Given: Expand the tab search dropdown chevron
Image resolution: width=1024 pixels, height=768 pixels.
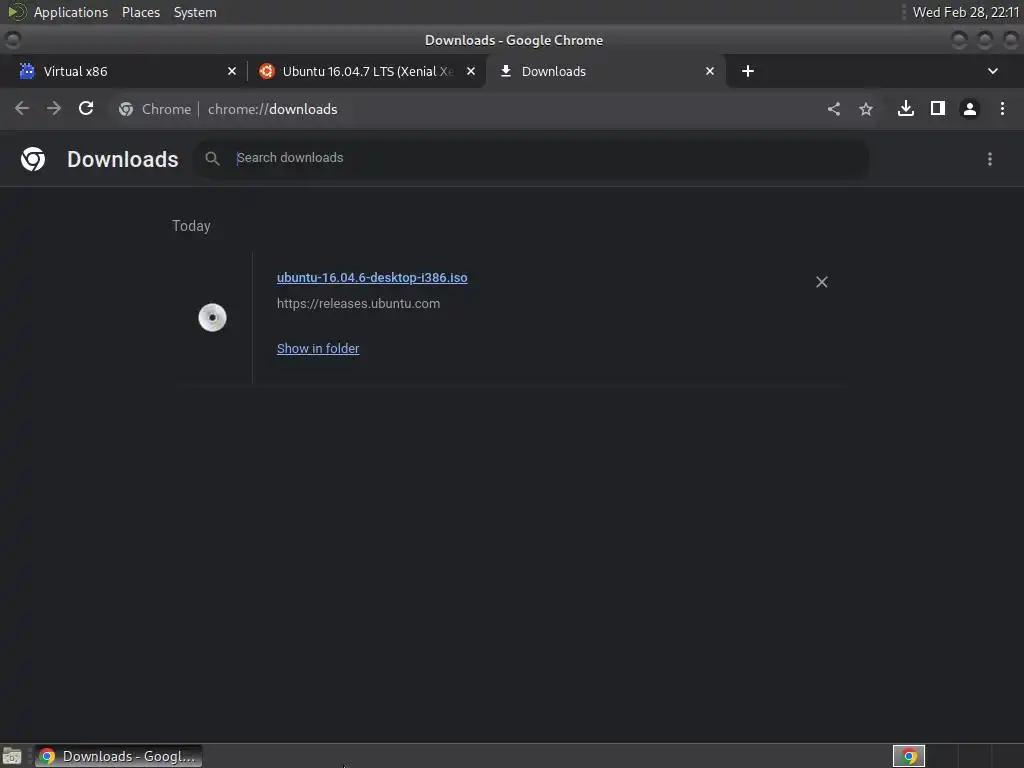Looking at the screenshot, I should (993, 71).
